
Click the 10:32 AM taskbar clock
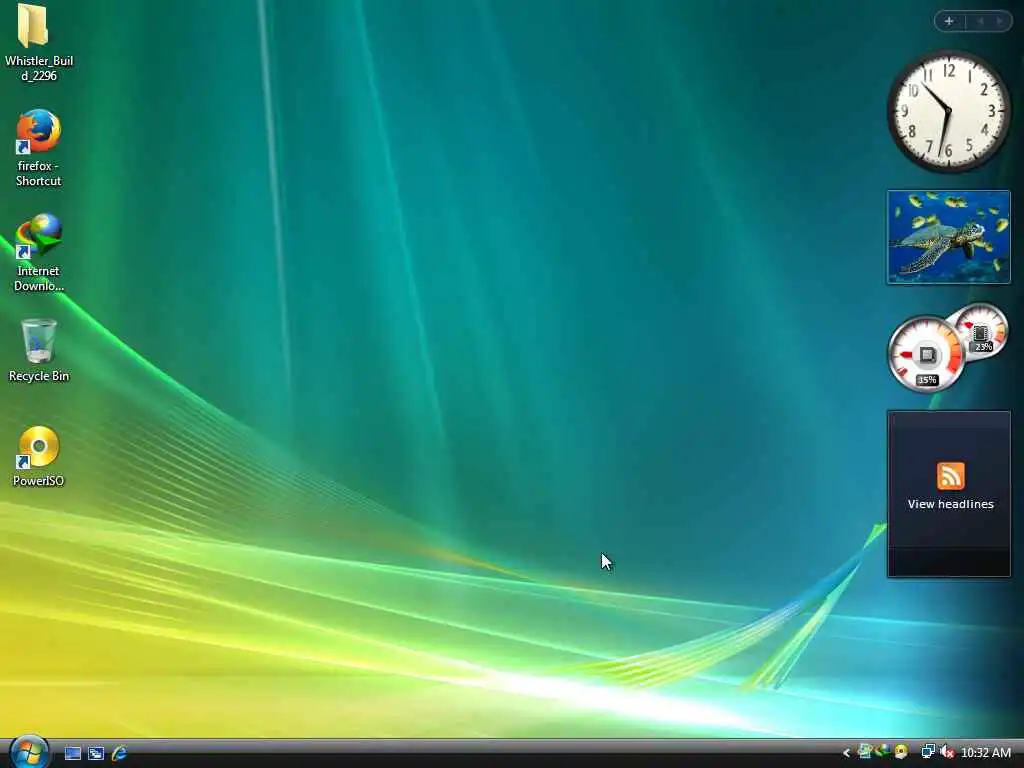986,753
